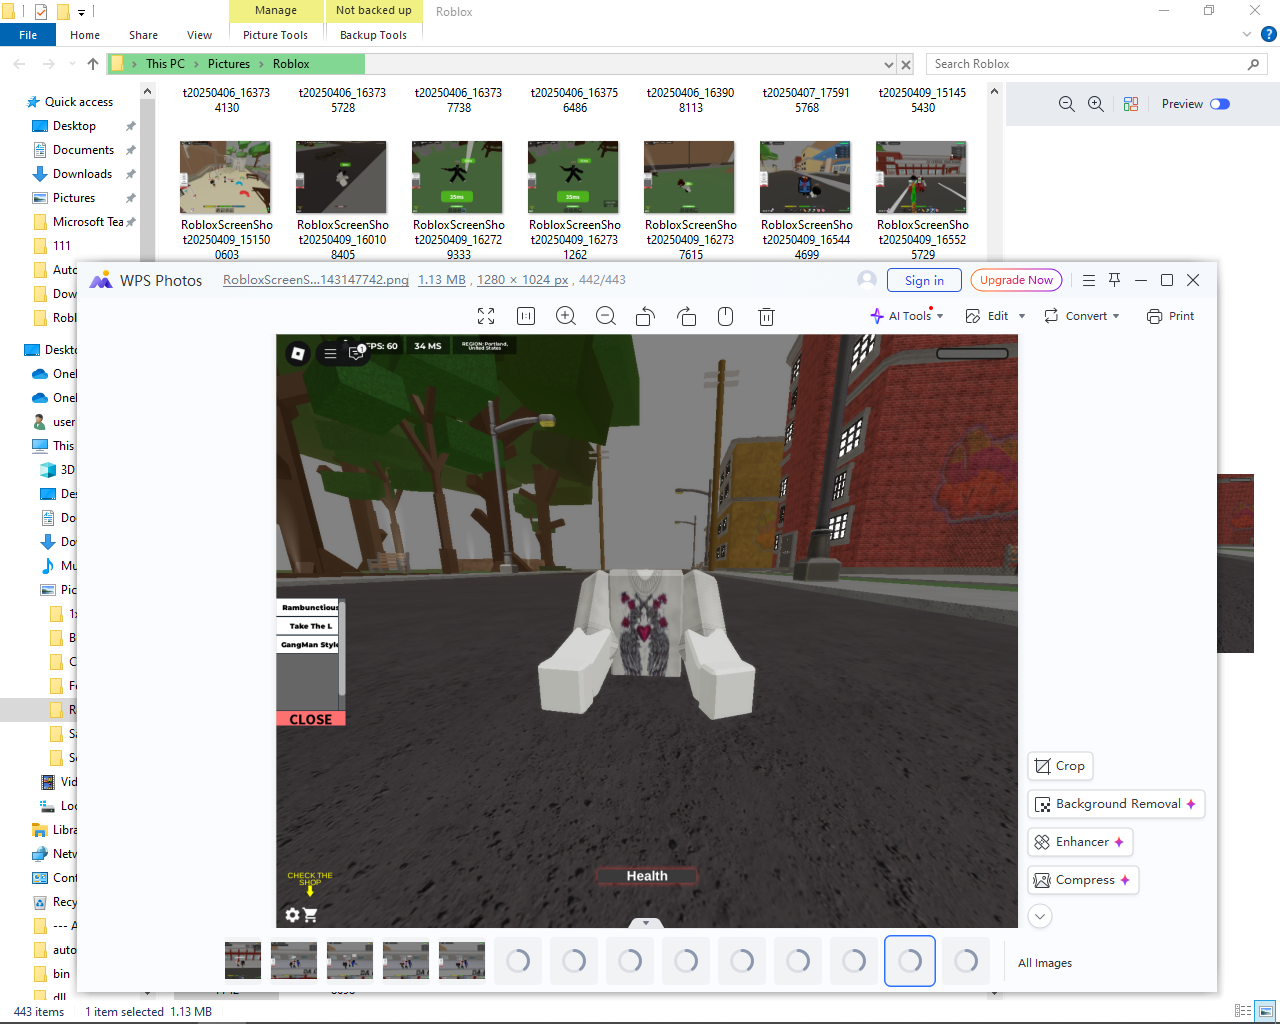Open the File tab in Explorer

tap(28, 35)
